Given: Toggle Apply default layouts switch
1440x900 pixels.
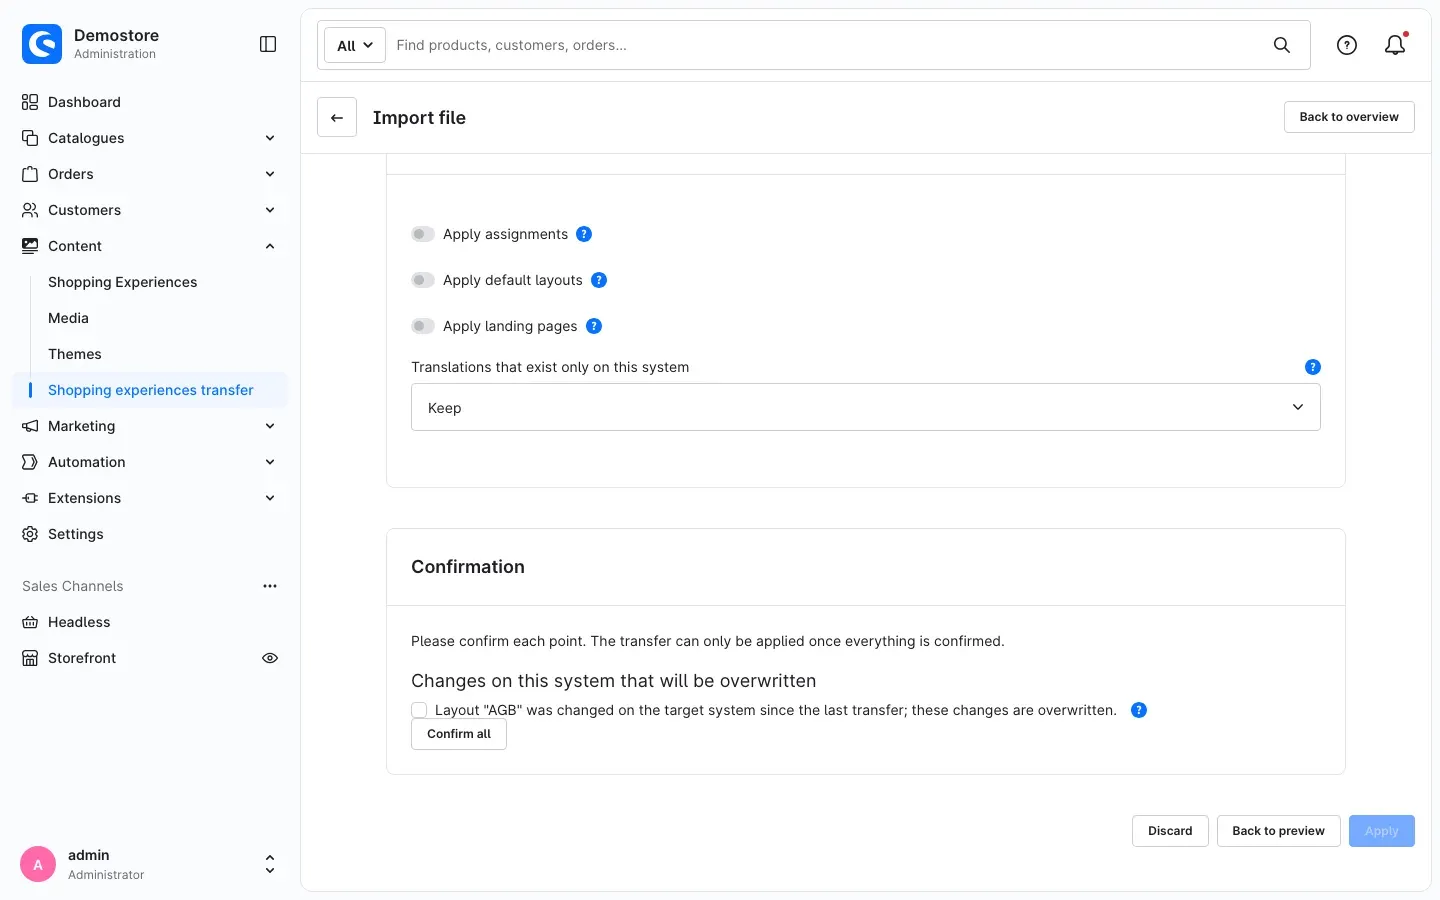Looking at the screenshot, I should [x=423, y=280].
